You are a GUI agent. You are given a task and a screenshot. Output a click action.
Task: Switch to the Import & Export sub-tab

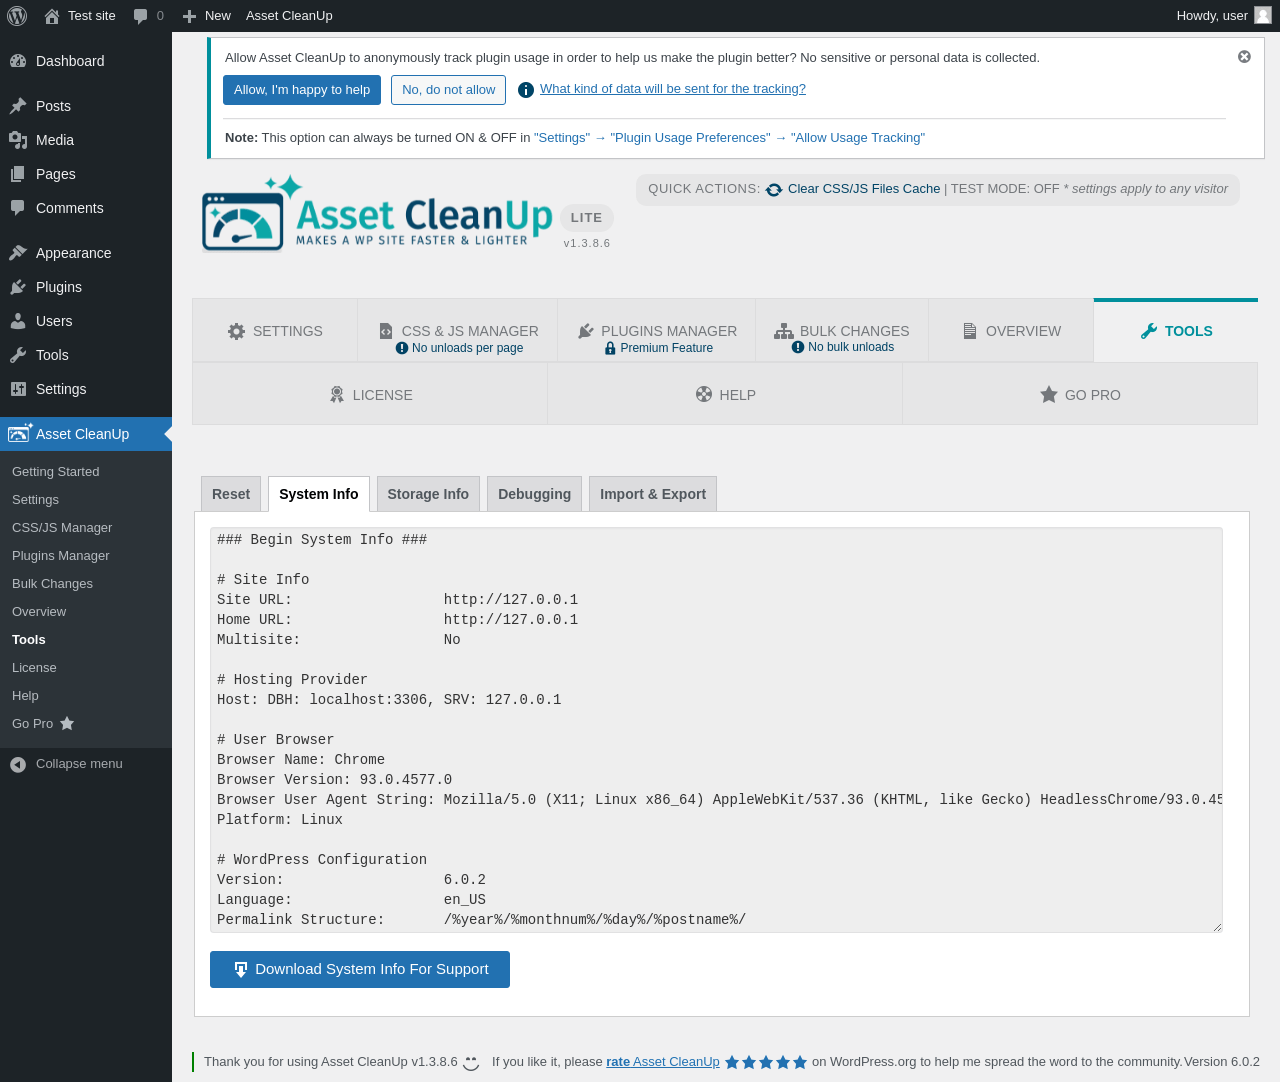click(x=653, y=494)
